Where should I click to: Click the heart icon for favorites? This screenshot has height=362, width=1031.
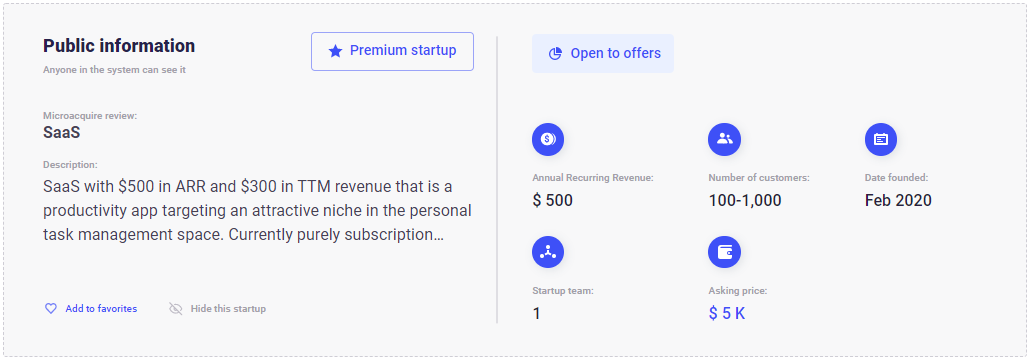click(51, 309)
